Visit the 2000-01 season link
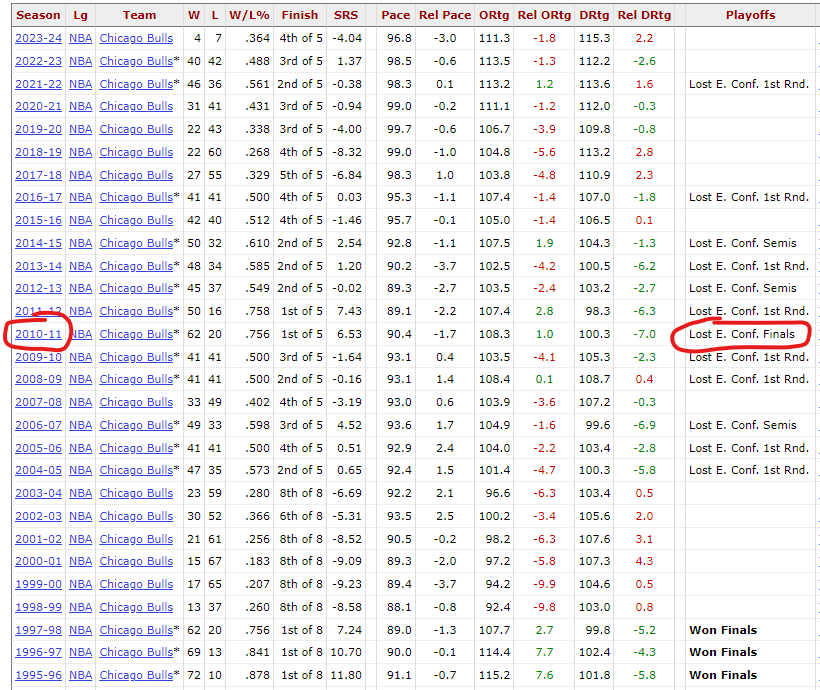 pos(38,561)
